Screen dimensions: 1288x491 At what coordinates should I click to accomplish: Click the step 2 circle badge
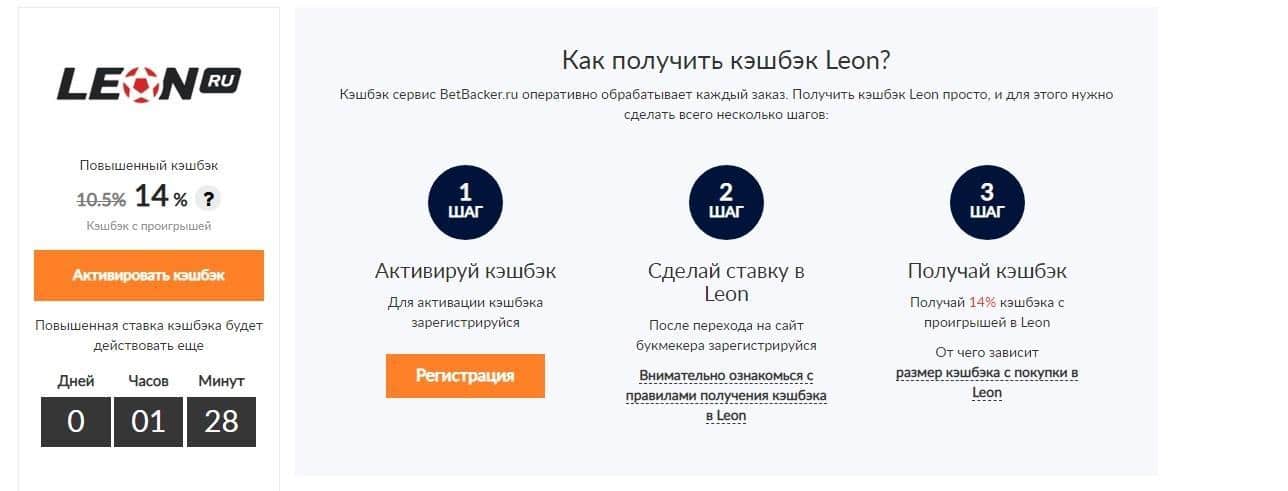[x=726, y=201]
